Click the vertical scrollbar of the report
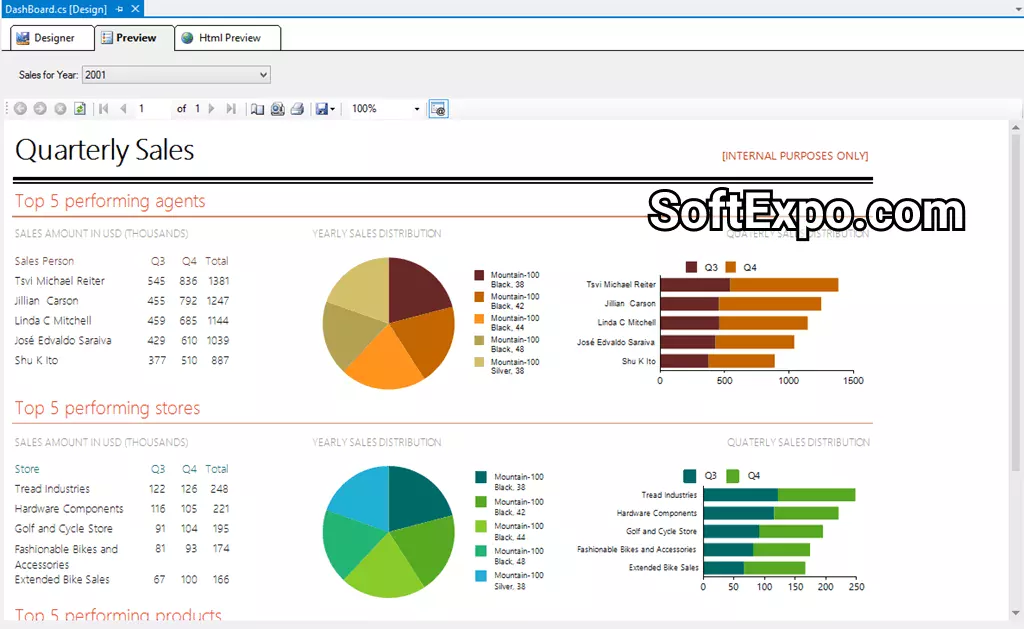 coord(1016,300)
